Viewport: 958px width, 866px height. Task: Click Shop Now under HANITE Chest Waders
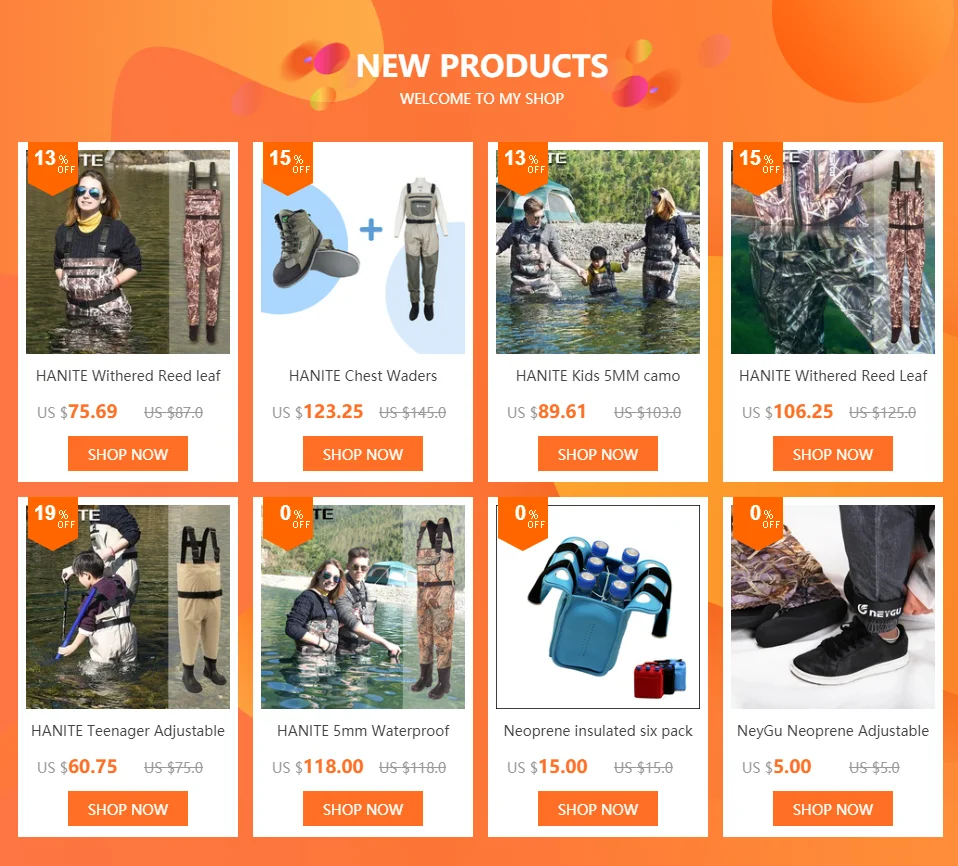click(363, 453)
